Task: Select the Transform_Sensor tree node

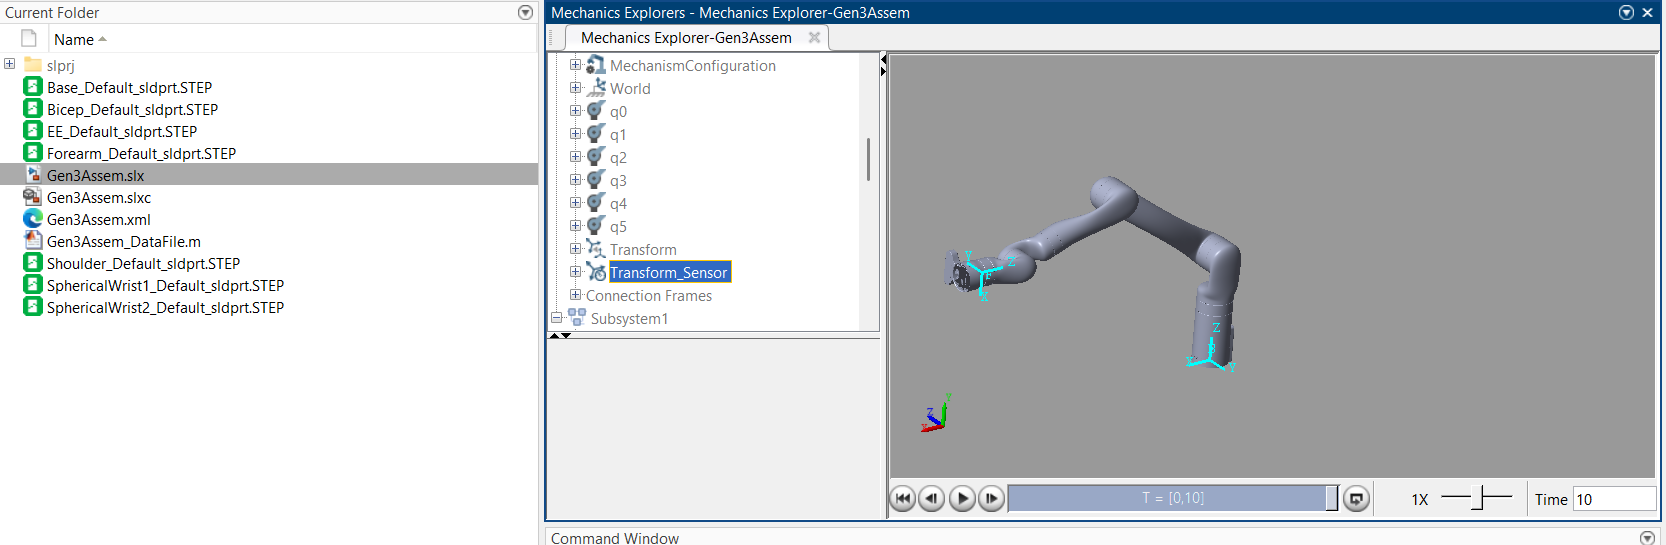Action: [x=668, y=273]
